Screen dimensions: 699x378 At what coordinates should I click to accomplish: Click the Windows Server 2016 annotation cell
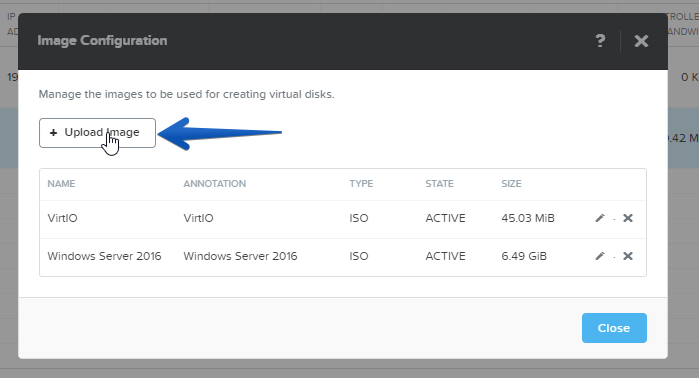click(240, 256)
